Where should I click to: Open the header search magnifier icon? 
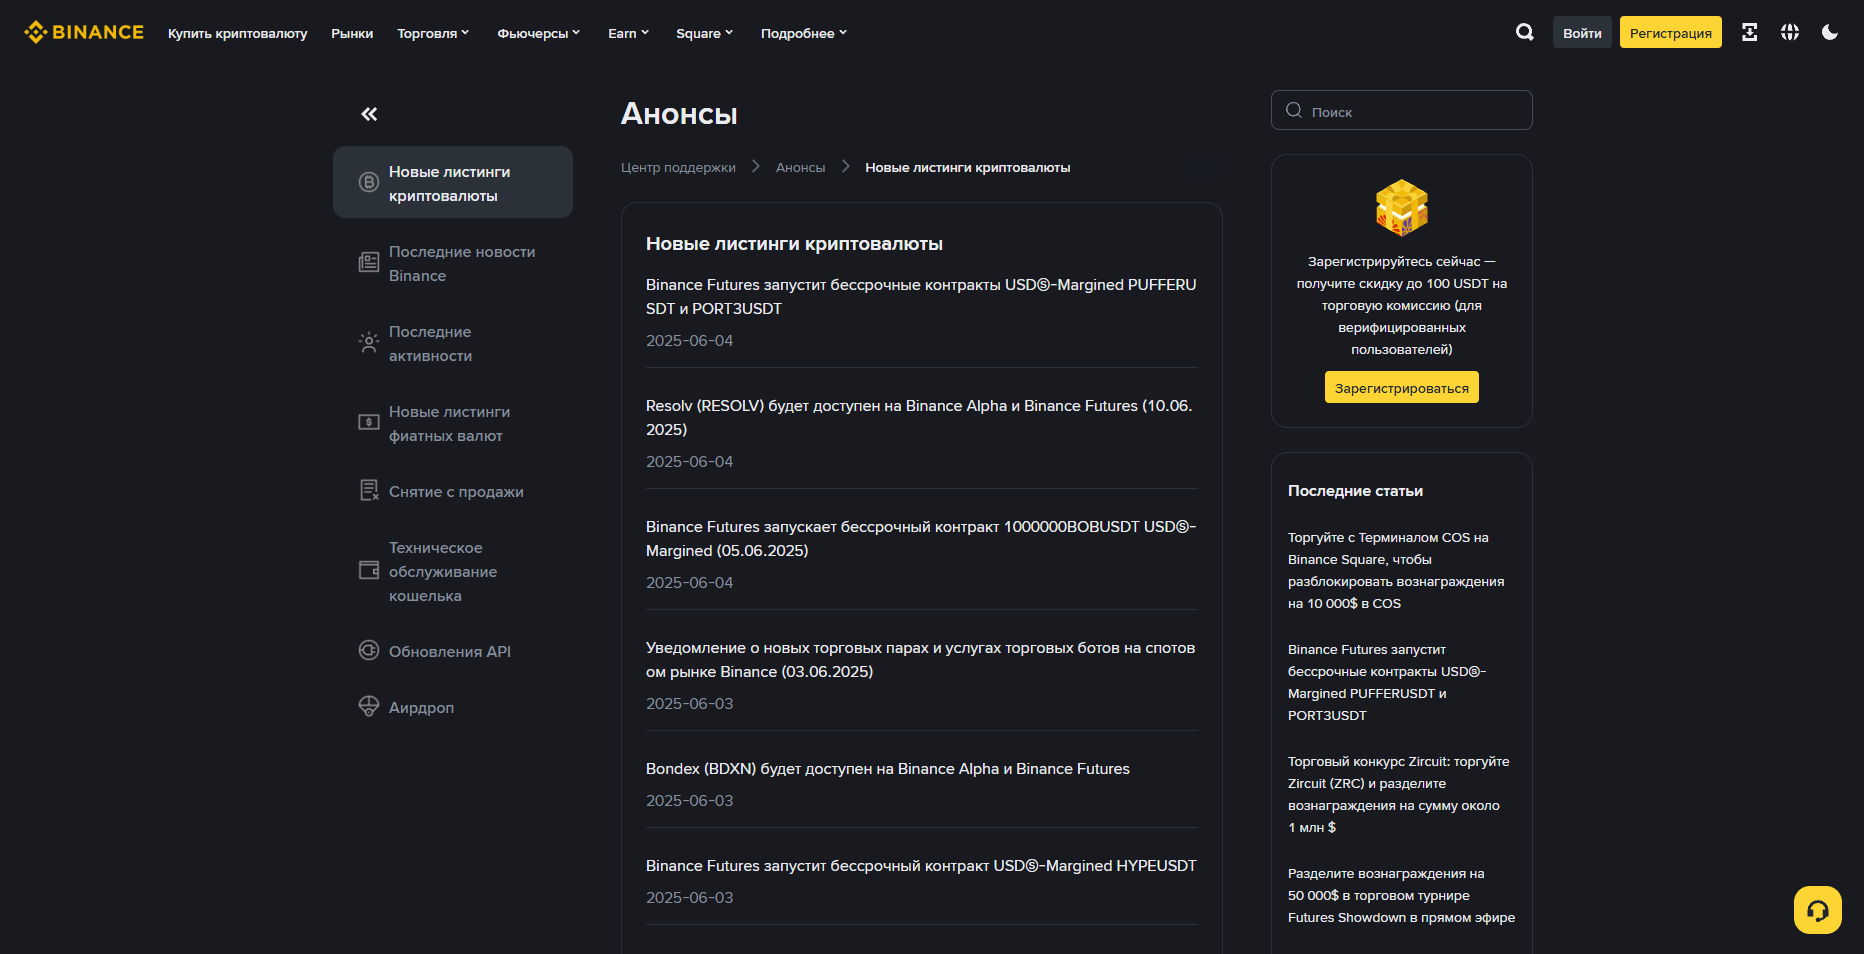pyautogui.click(x=1524, y=32)
